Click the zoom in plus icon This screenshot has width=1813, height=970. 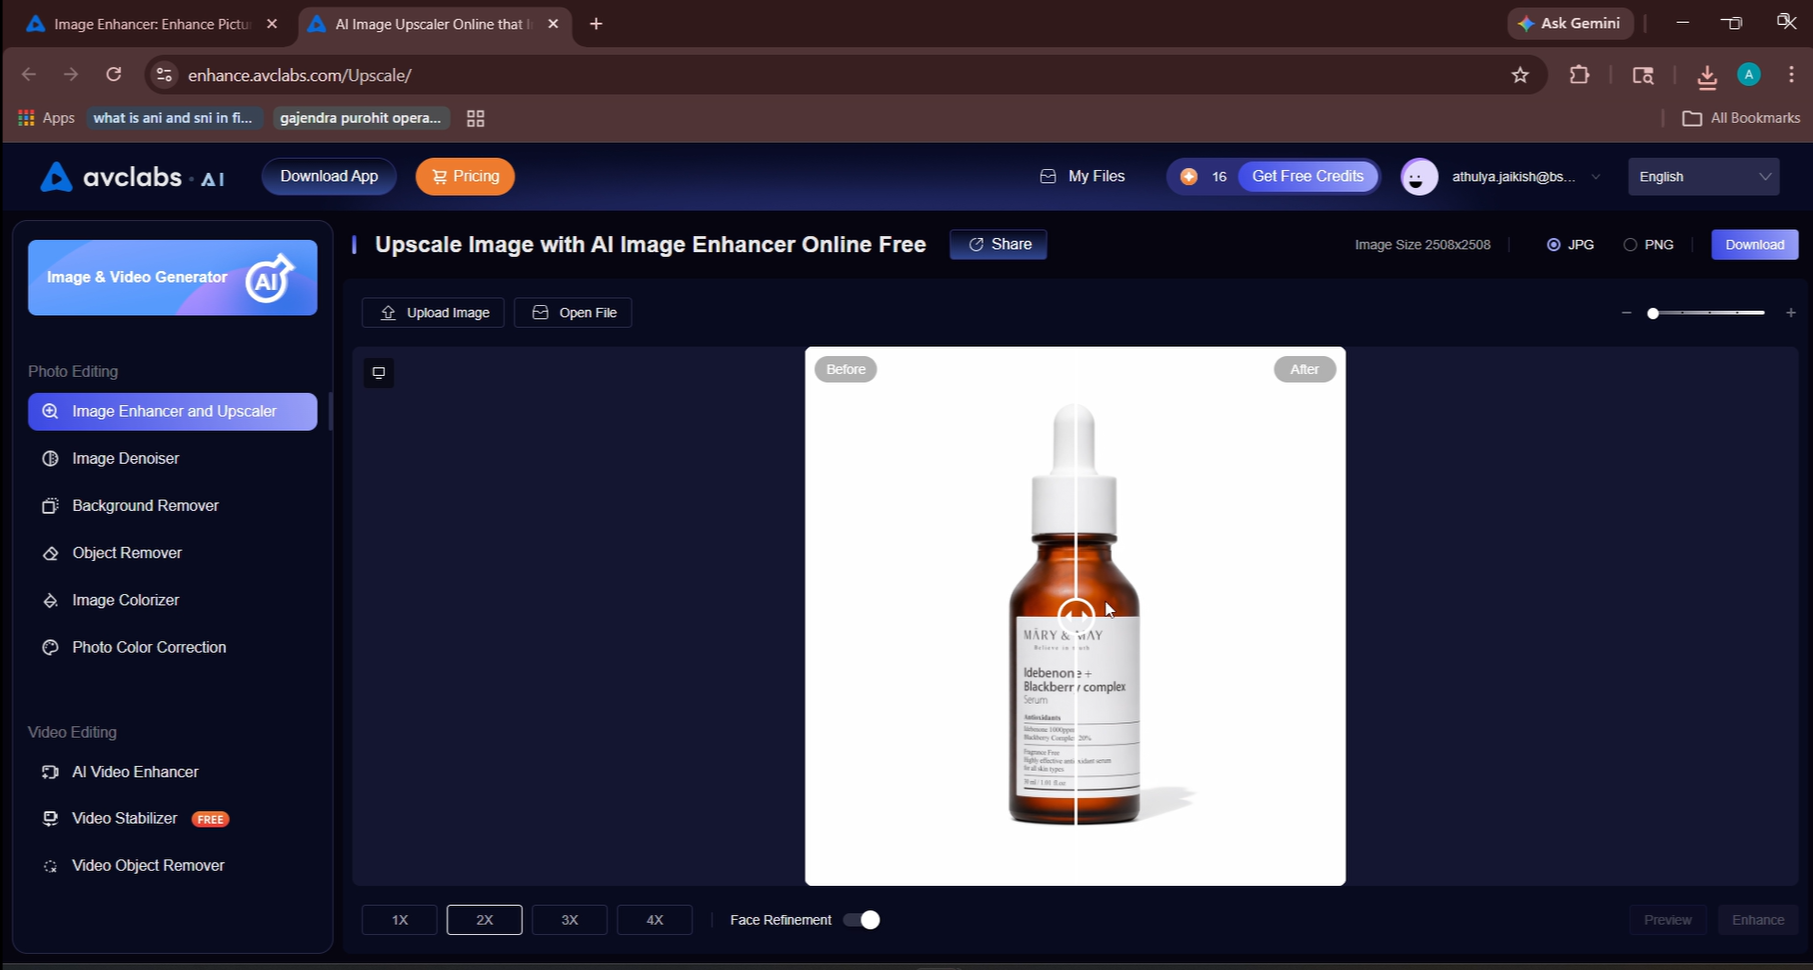point(1790,313)
